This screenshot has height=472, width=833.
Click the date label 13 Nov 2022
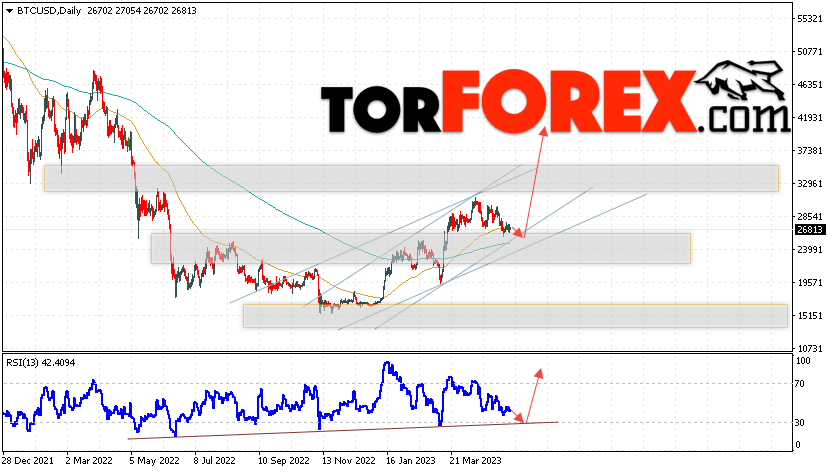348,460
